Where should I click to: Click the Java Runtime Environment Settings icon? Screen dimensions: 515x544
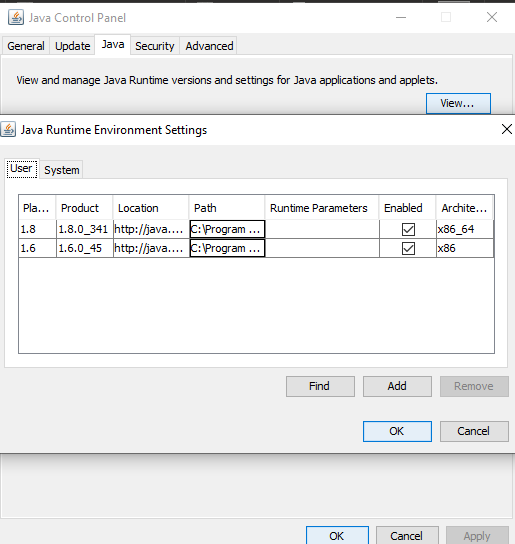tap(8, 129)
